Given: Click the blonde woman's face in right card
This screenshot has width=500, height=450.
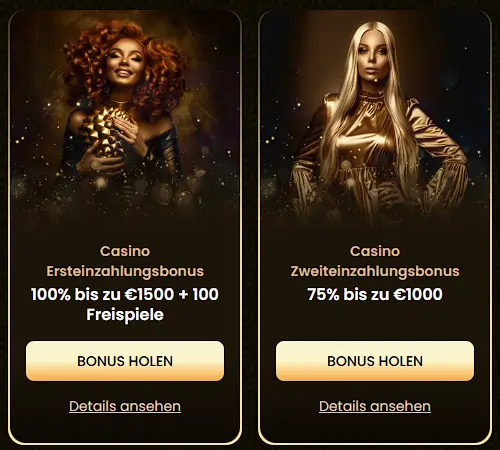Looking at the screenshot, I should (373, 62).
